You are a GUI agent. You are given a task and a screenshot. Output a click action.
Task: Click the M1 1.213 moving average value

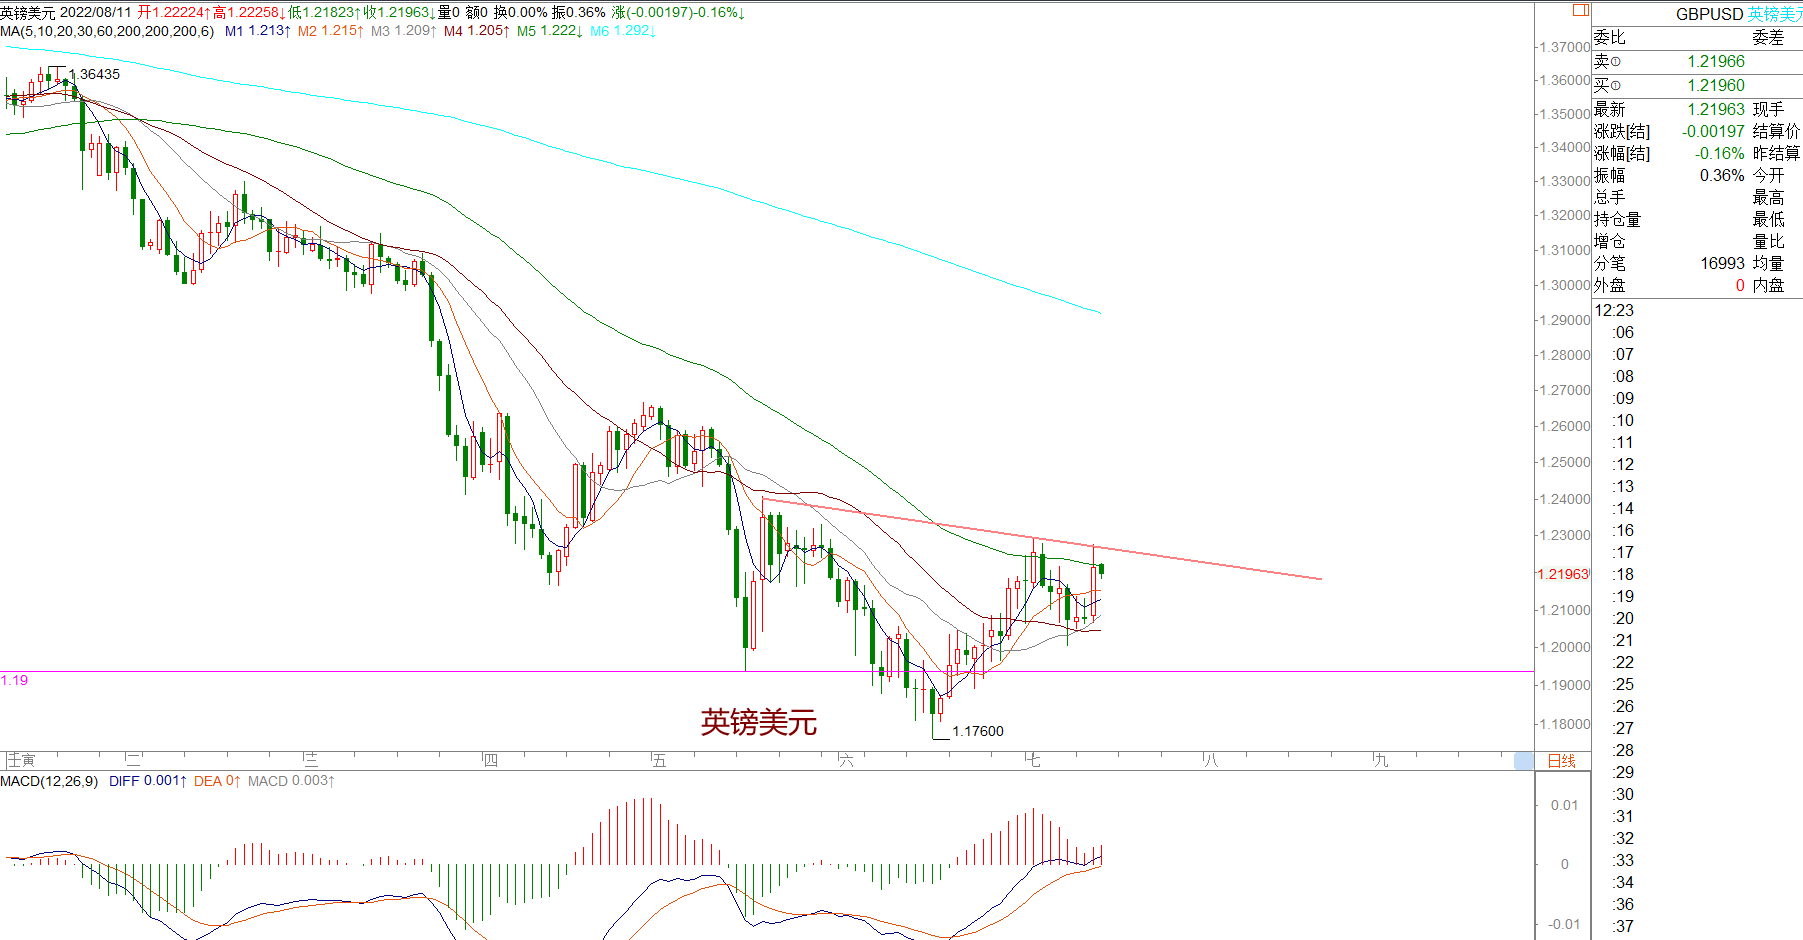coord(258,31)
